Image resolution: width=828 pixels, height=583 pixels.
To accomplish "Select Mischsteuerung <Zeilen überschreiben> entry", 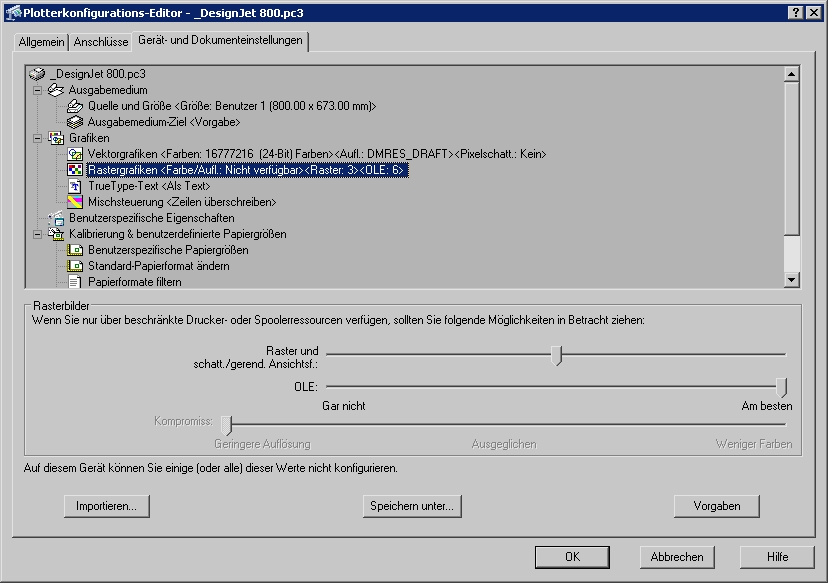I will [182, 202].
